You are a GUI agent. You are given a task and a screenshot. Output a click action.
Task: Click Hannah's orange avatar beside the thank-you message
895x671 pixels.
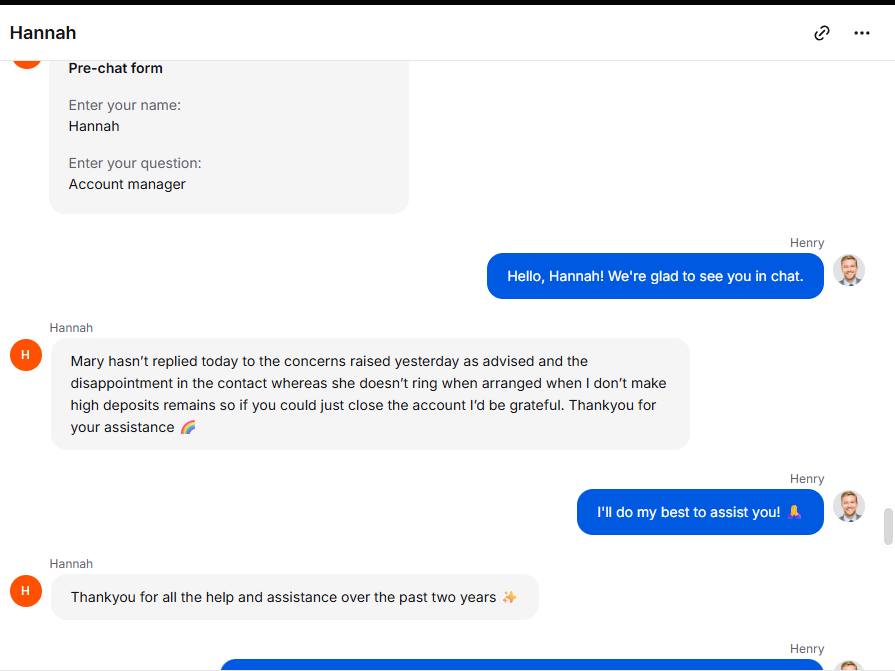click(x=26, y=591)
